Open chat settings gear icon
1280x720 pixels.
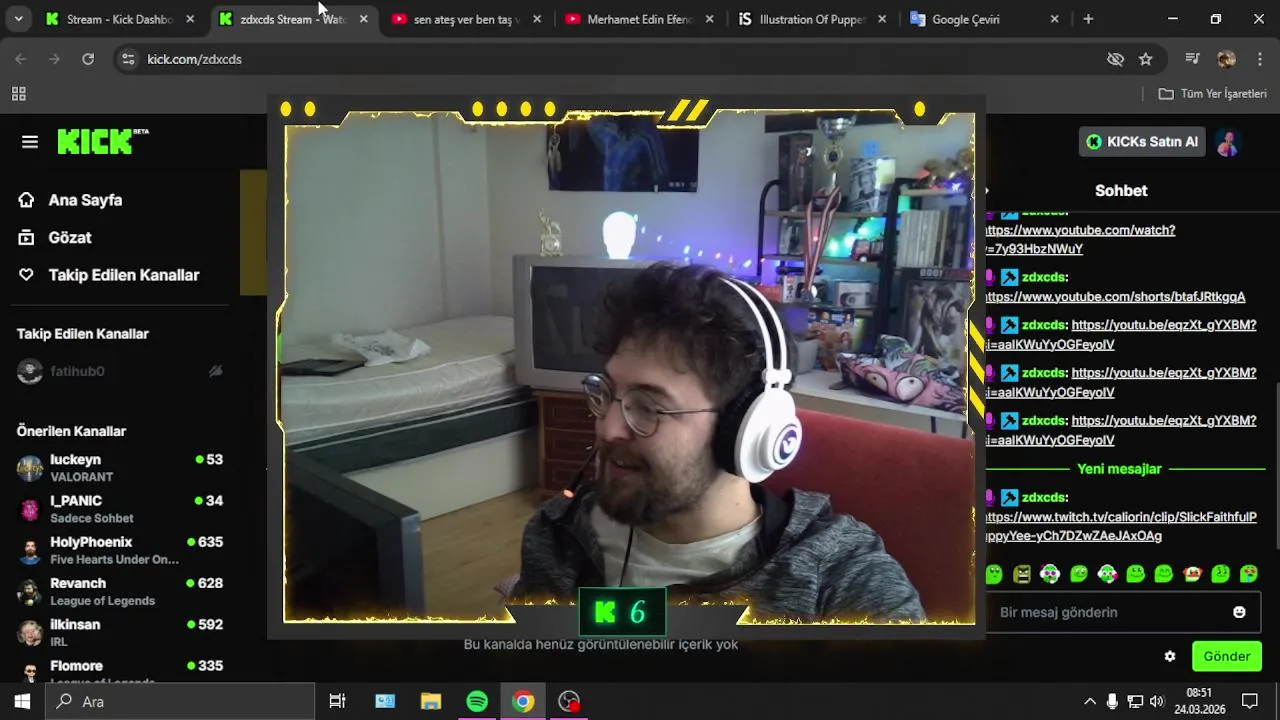point(1170,657)
